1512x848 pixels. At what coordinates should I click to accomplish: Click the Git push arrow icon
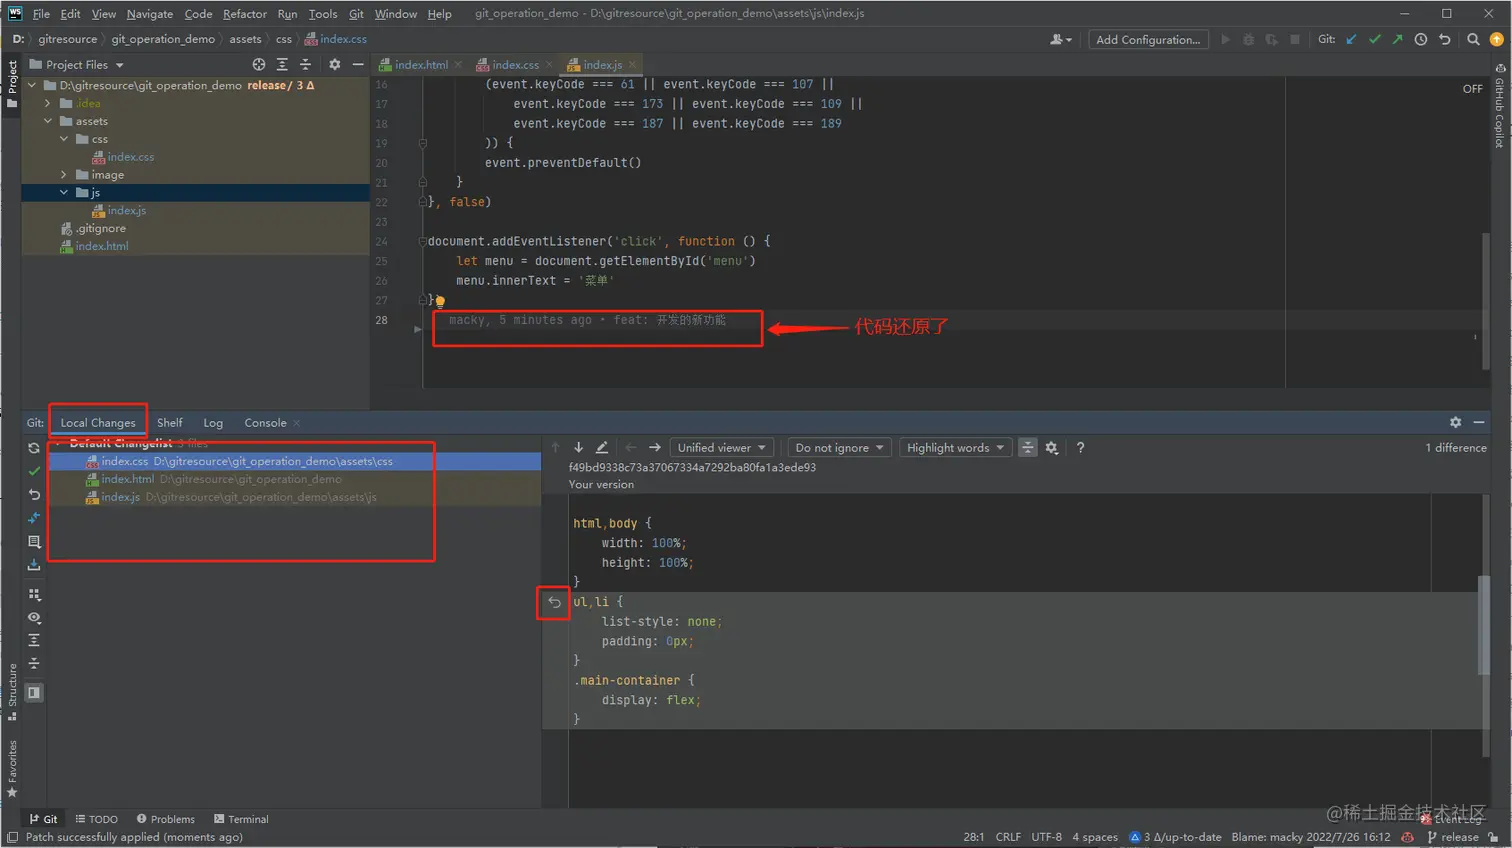pos(1397,40)
